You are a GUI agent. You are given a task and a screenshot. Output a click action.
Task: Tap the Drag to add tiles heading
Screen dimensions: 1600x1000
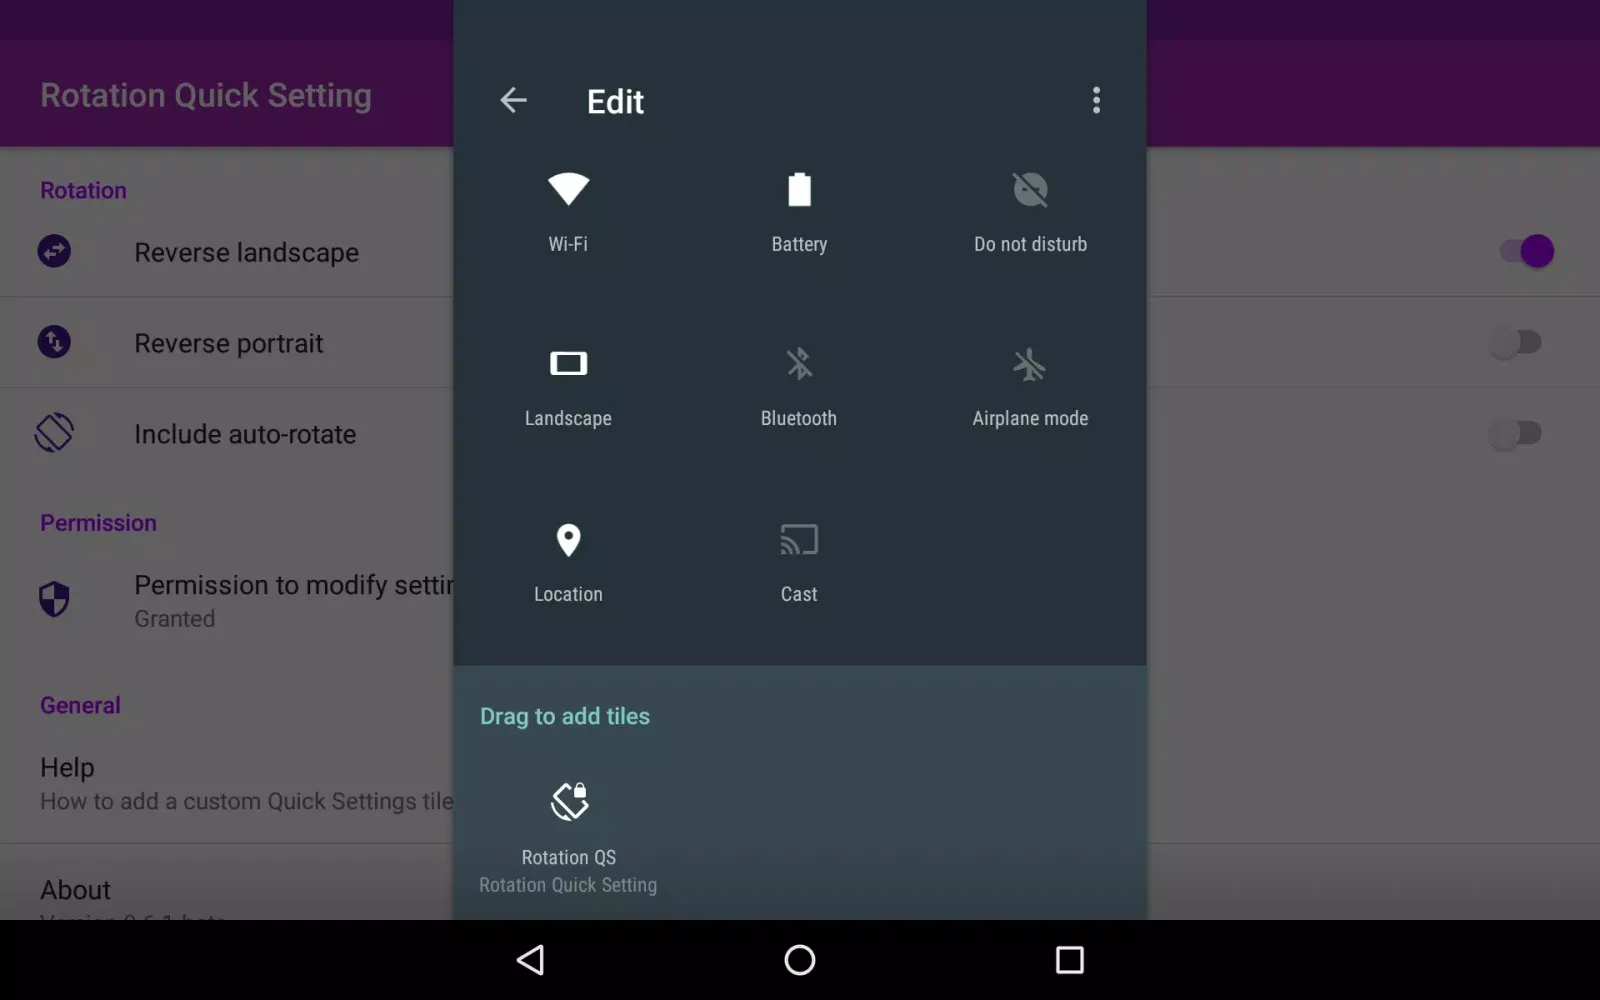(x=565, y=716)
